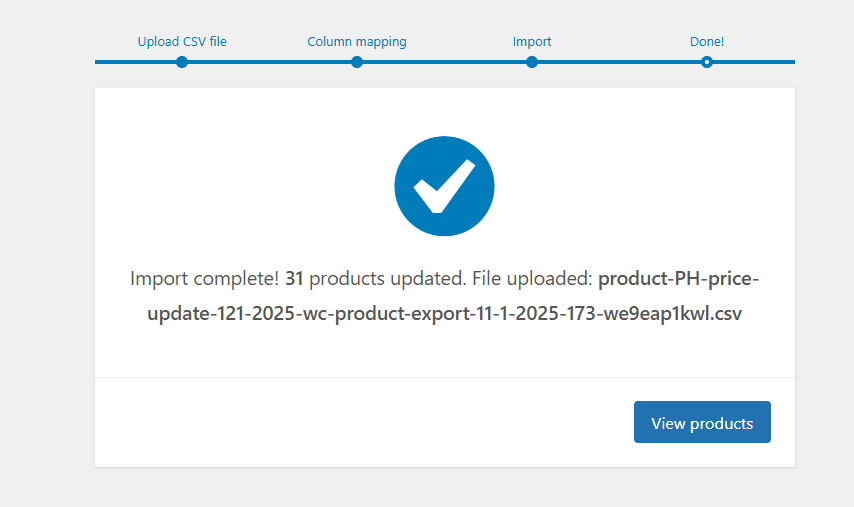
Task: Select the Column mapping step label
Action: (x=357, y=42)
